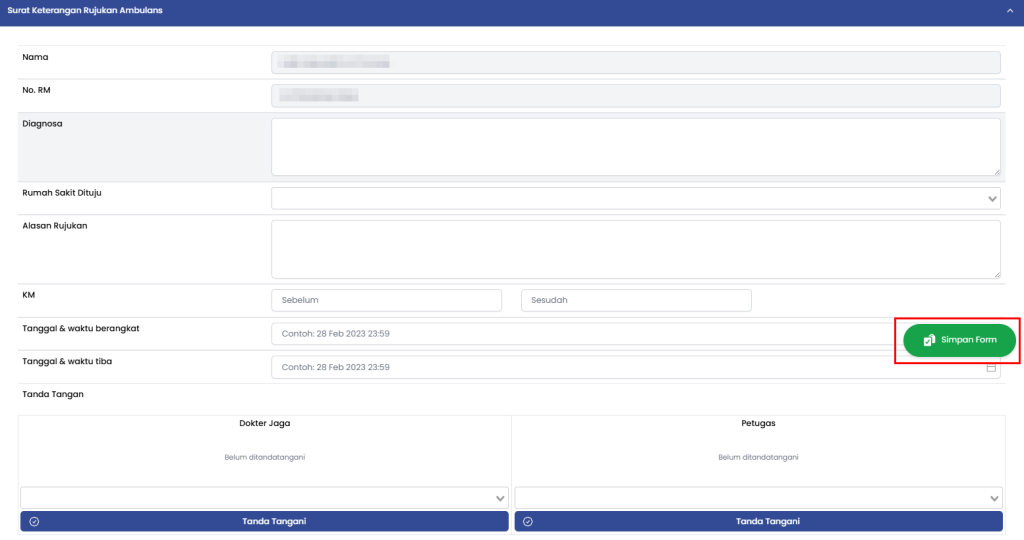
Task: Click check-circle icon on Petugas sign button
Action: (528, 521)
